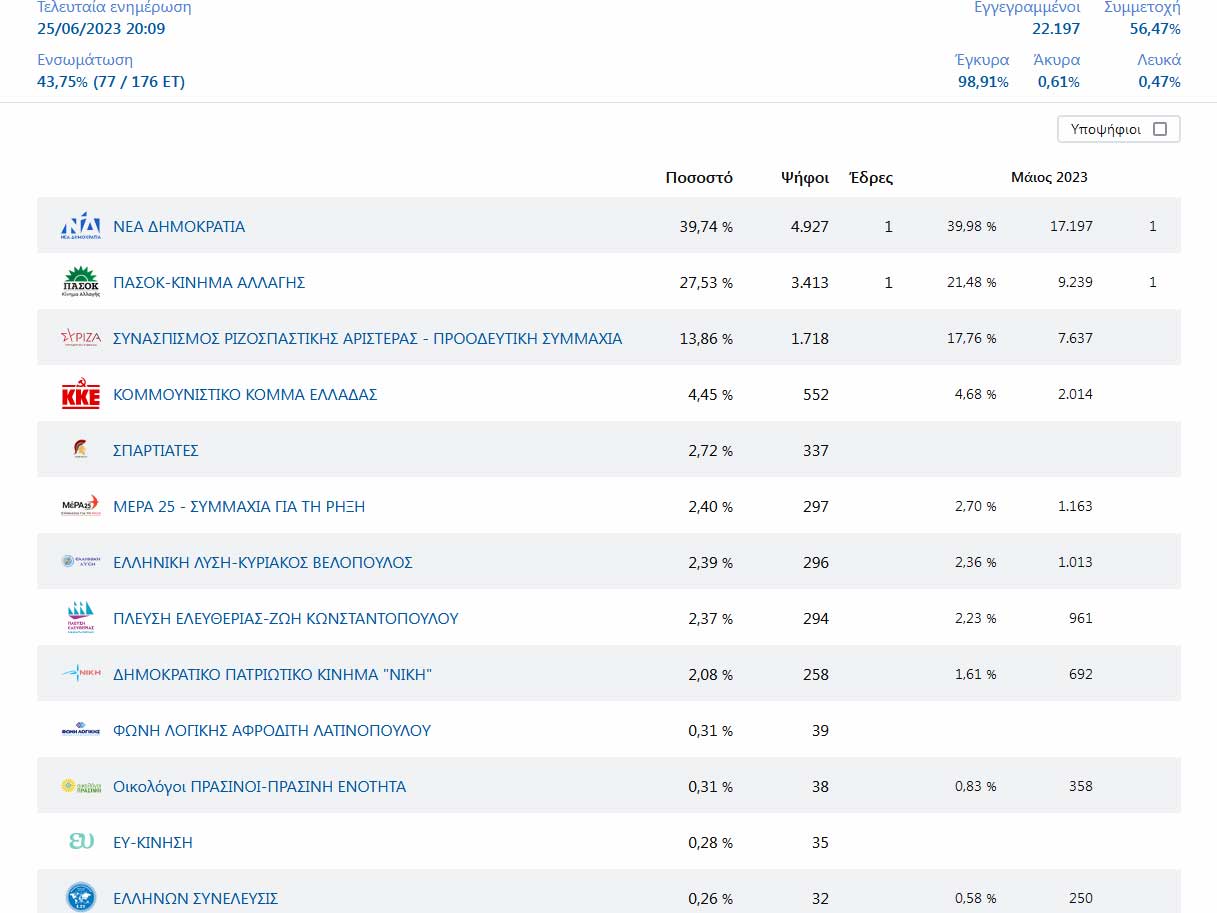Enable the Υποψήφιοι checkbox
The image size is (1217, 913).
(1160, 129)
